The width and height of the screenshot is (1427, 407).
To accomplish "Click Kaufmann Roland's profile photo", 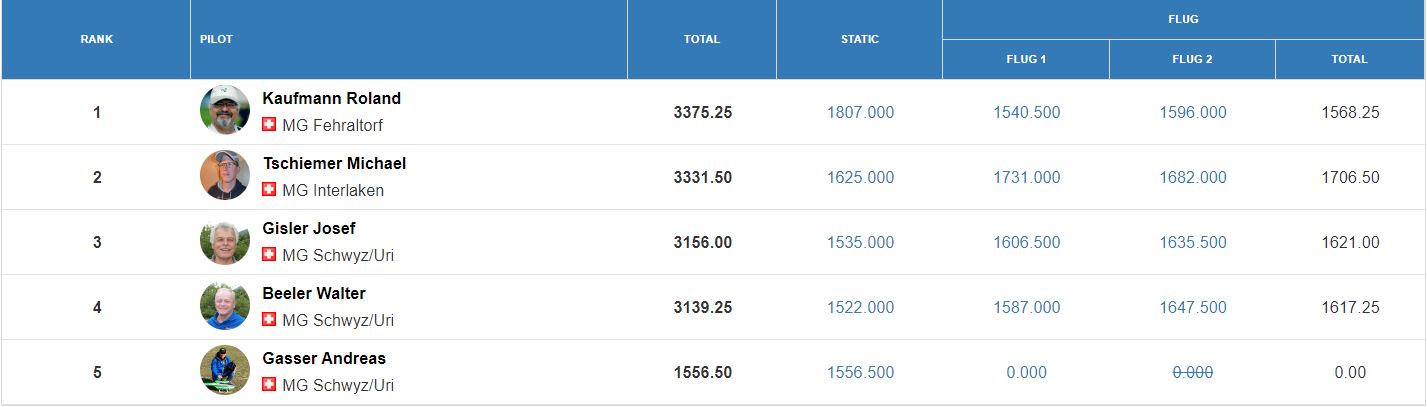I will (224, 110).
